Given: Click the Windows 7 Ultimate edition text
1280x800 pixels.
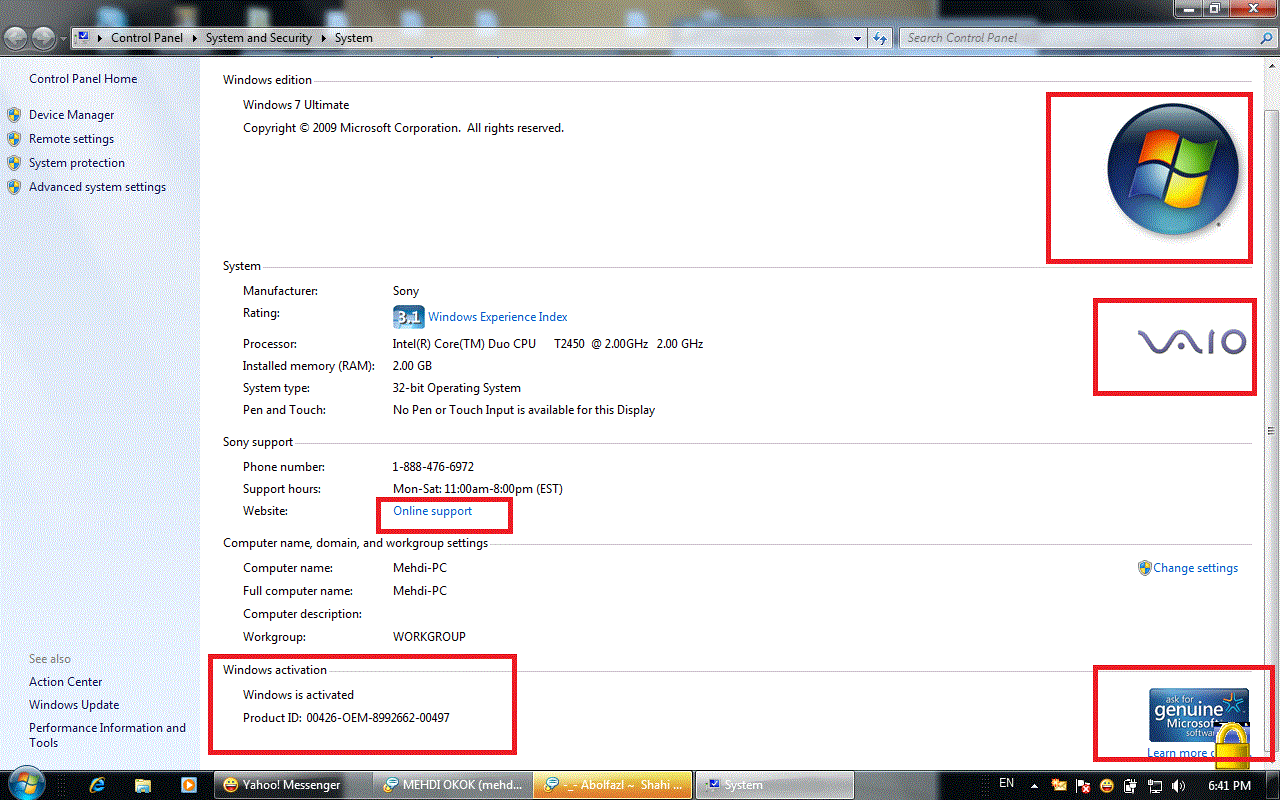Looking at the screenshot, I should coord(296,105).
